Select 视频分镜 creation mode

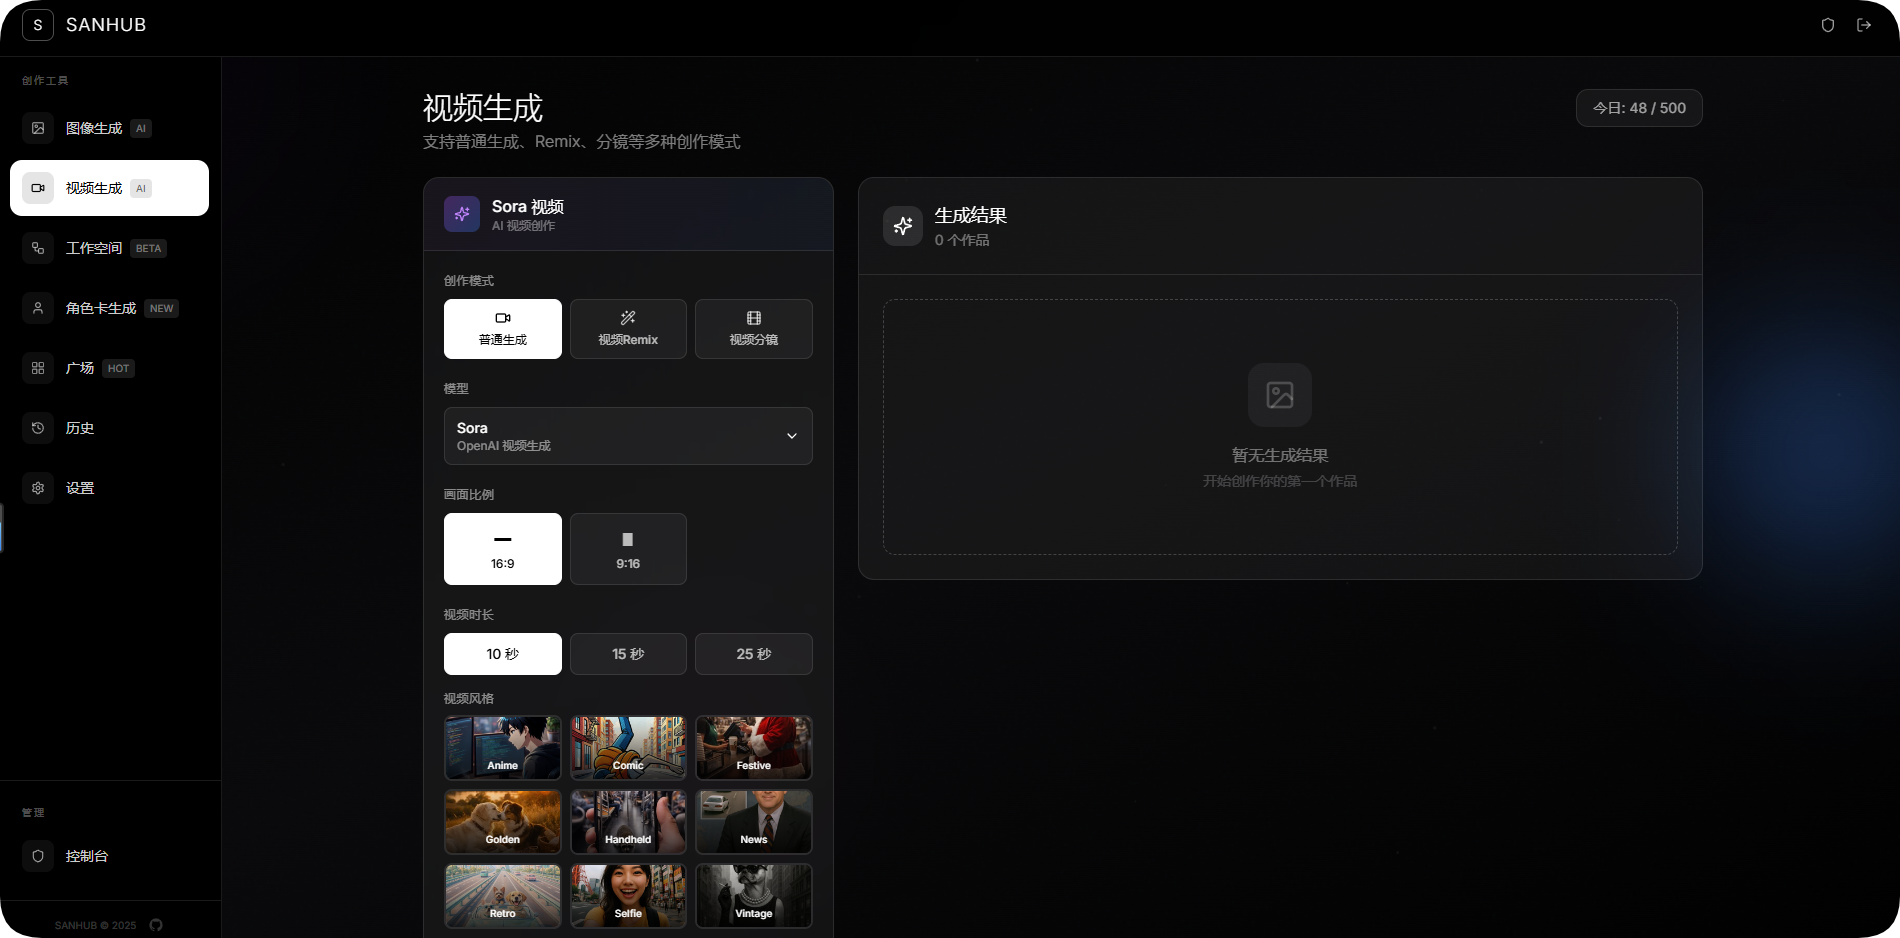tap(754, 329)
